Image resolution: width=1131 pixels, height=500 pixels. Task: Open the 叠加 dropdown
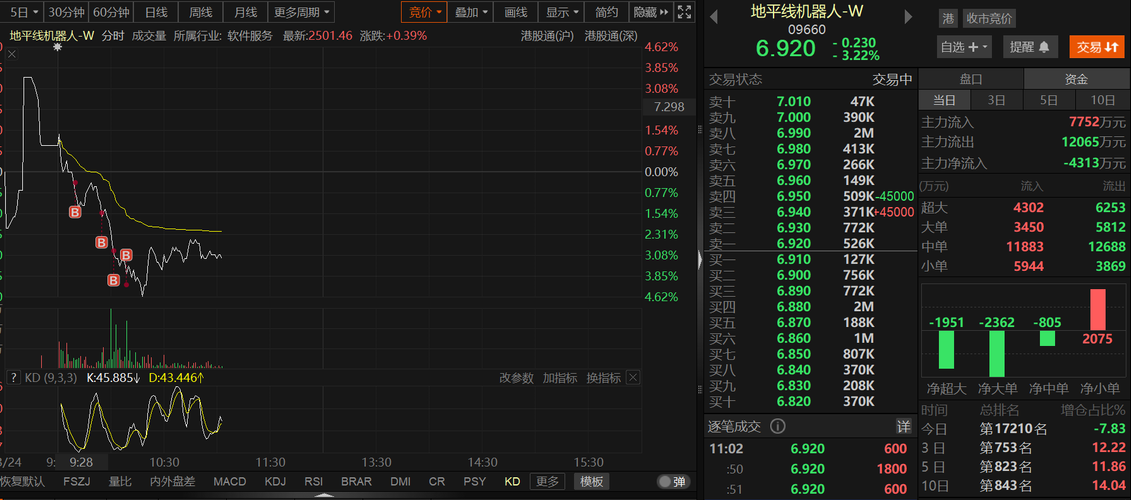point(471,12)
